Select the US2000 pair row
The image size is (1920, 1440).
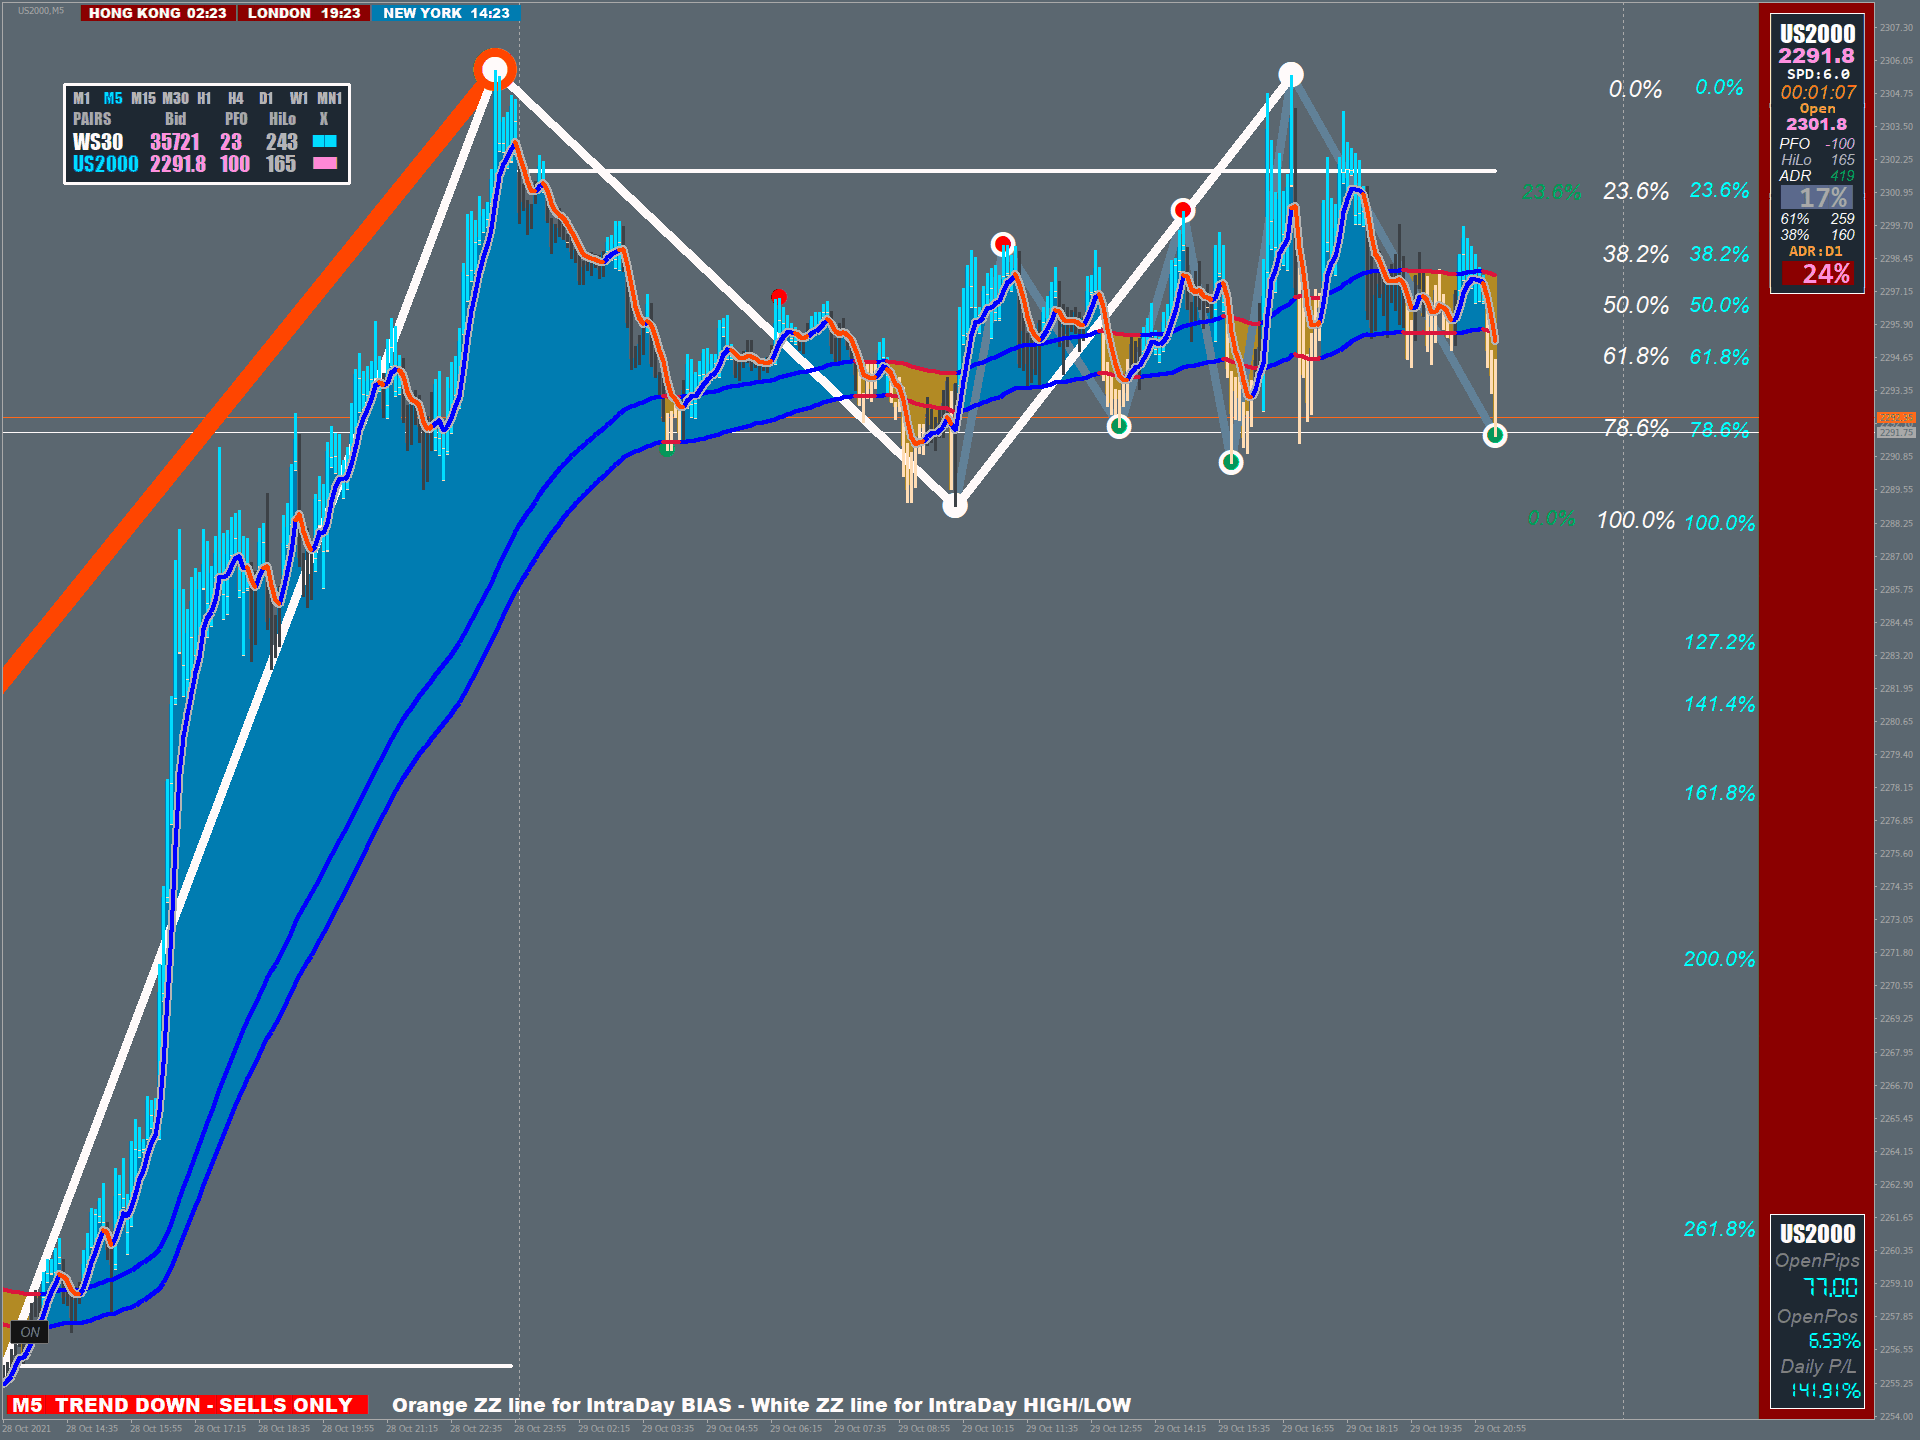tap(105, 164)
